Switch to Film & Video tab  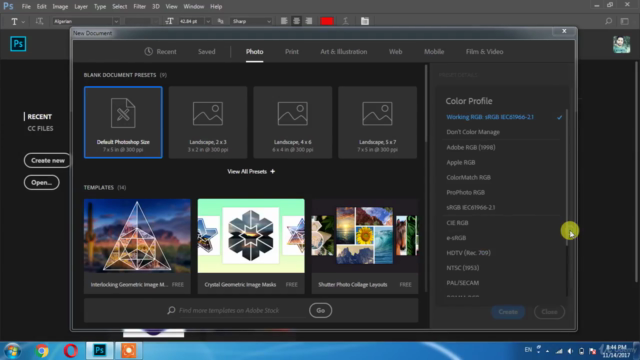click(x=484, y=52)
